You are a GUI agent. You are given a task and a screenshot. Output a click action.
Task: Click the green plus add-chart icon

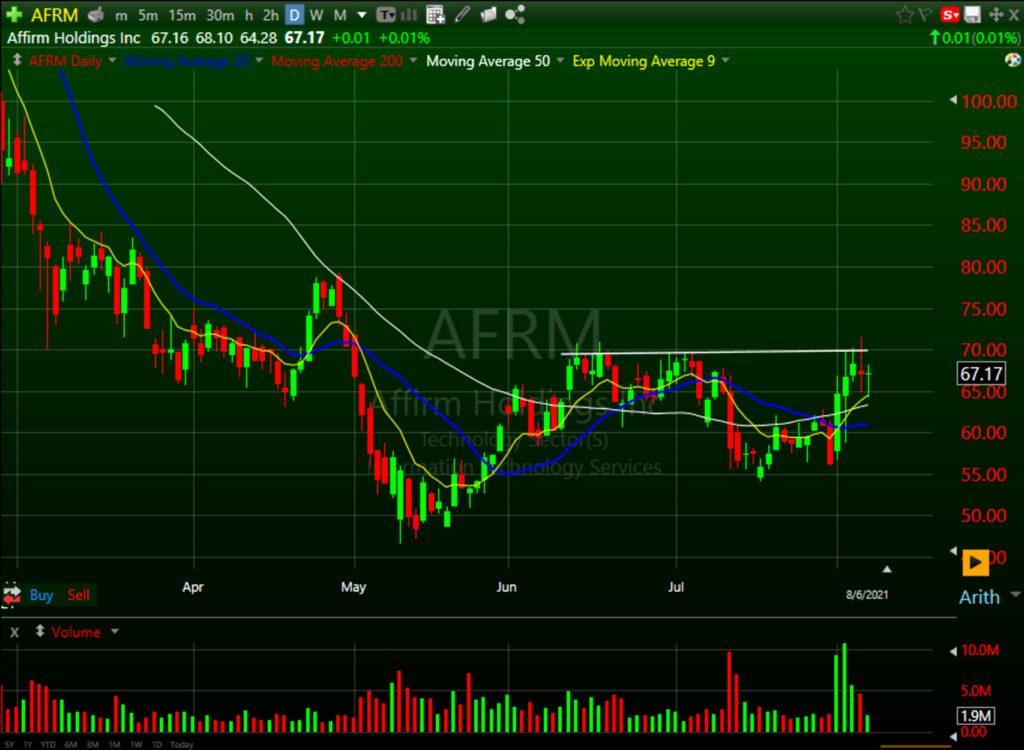13,14
